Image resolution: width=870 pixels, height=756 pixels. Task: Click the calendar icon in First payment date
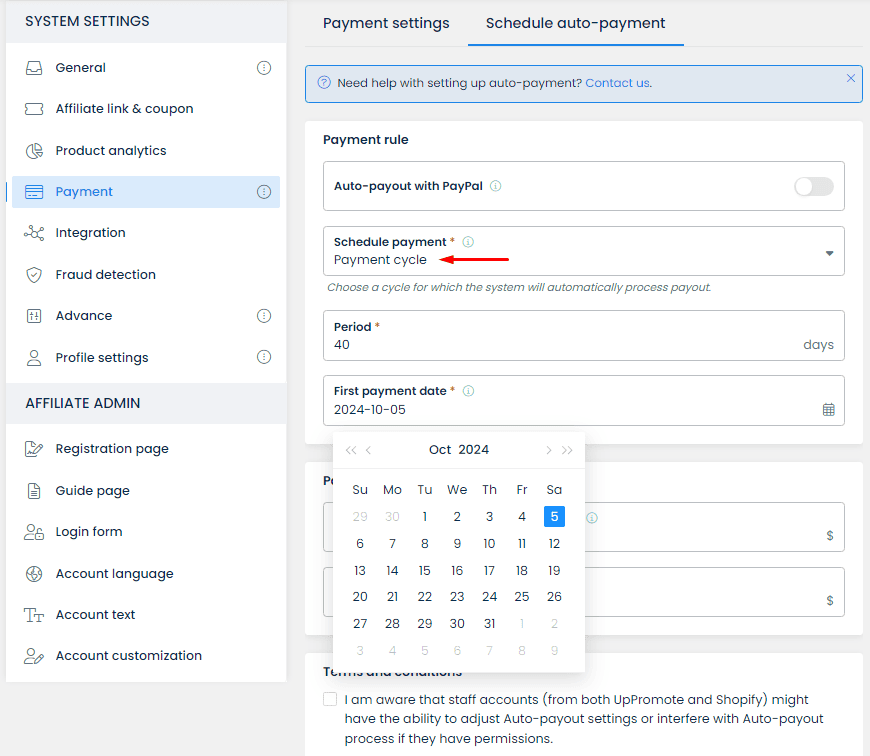[x=828, y=410]
